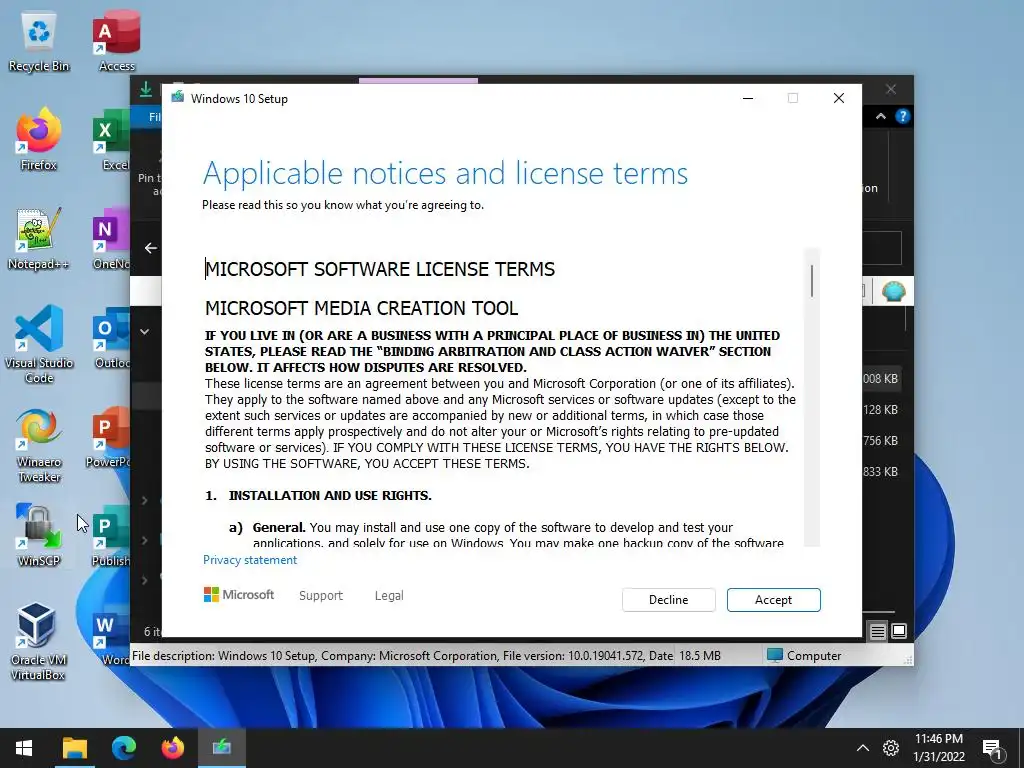The height and width of the screenshot is (768, 1024).
Task: Open the Privacy statement link
Action: coord(249,560)
